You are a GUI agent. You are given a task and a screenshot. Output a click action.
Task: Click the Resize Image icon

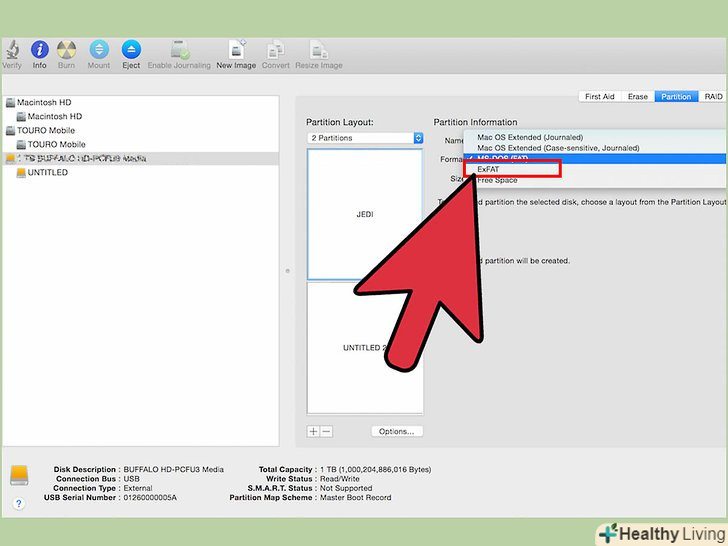coord(318,50)
